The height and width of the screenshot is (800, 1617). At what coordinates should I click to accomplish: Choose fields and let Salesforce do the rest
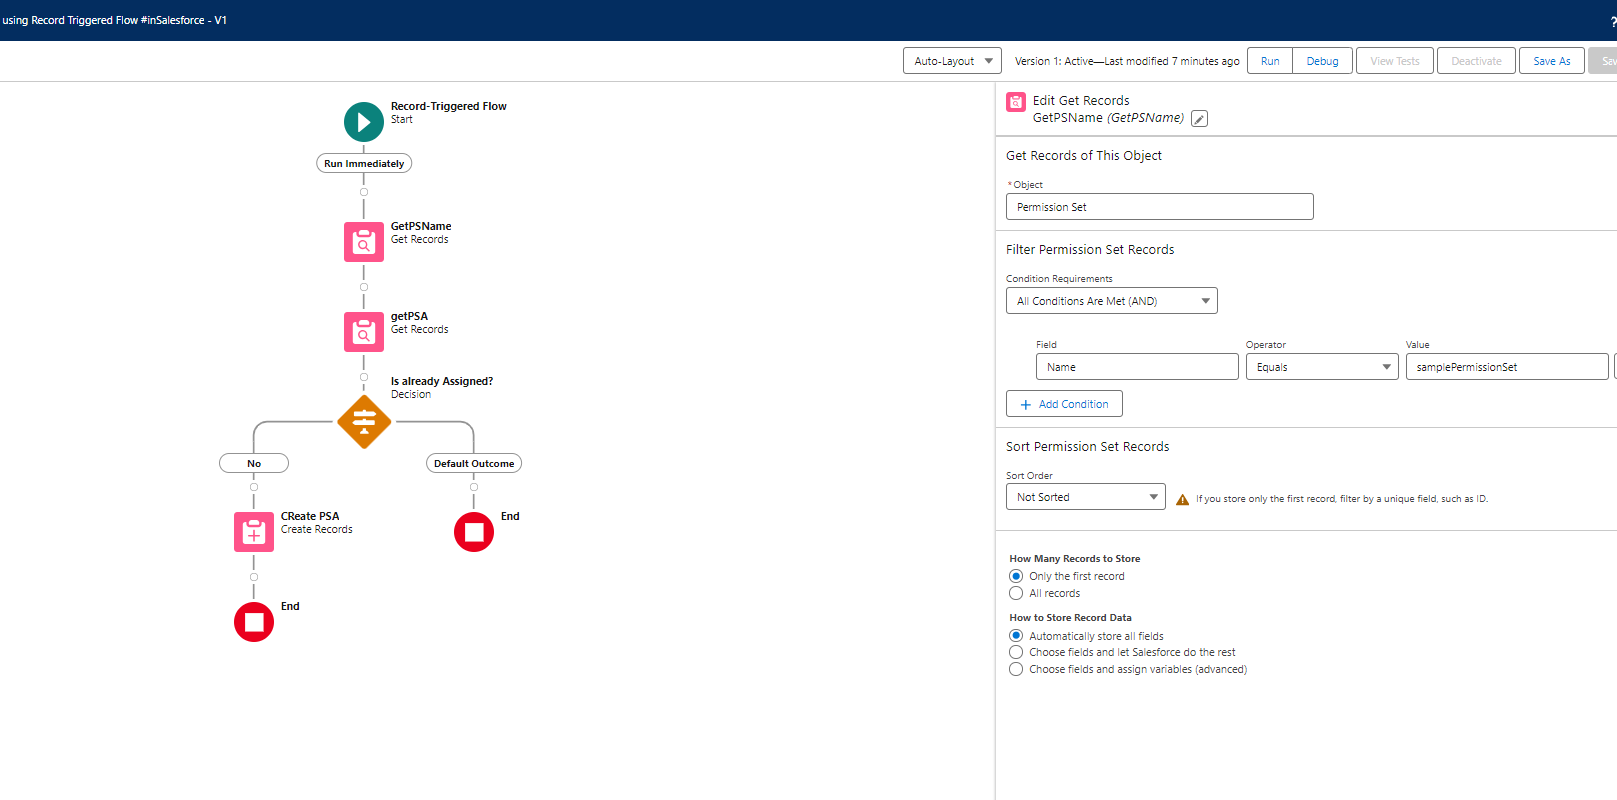(x=1016, y=652)
